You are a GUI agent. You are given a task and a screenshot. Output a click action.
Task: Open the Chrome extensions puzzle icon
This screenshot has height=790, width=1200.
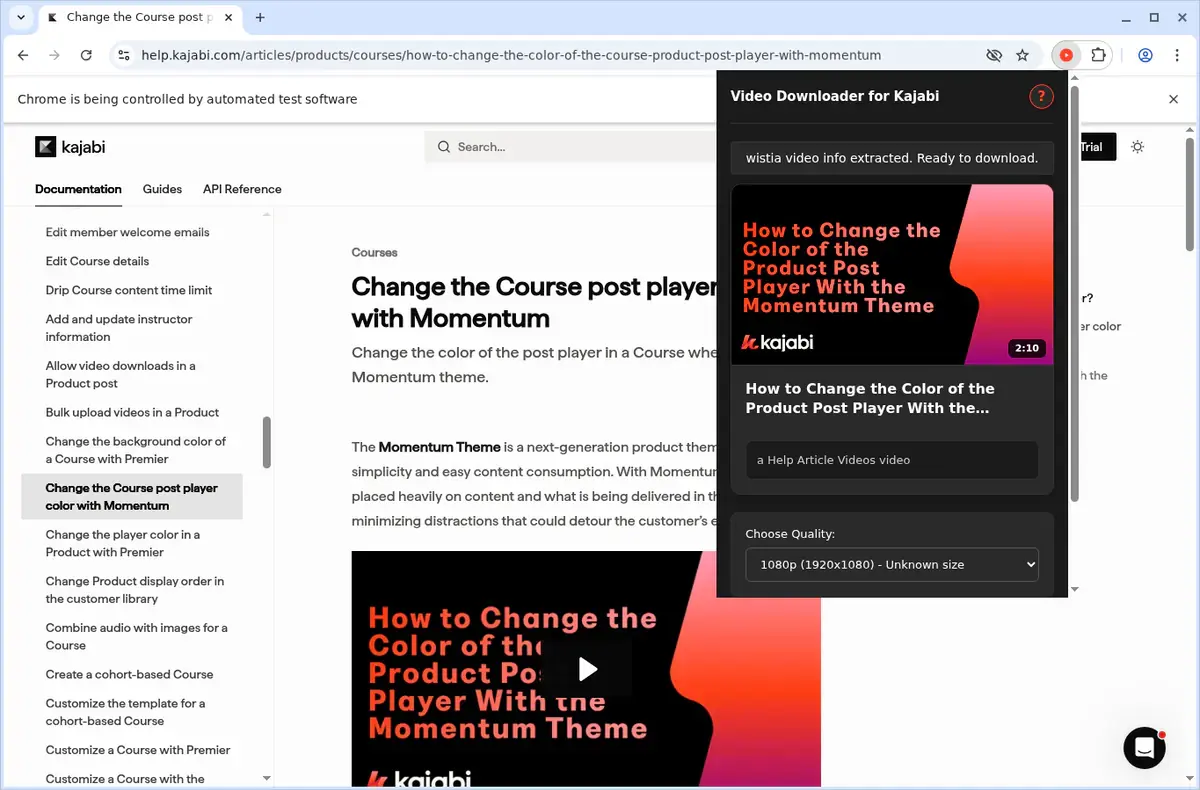pos(1098,56)
